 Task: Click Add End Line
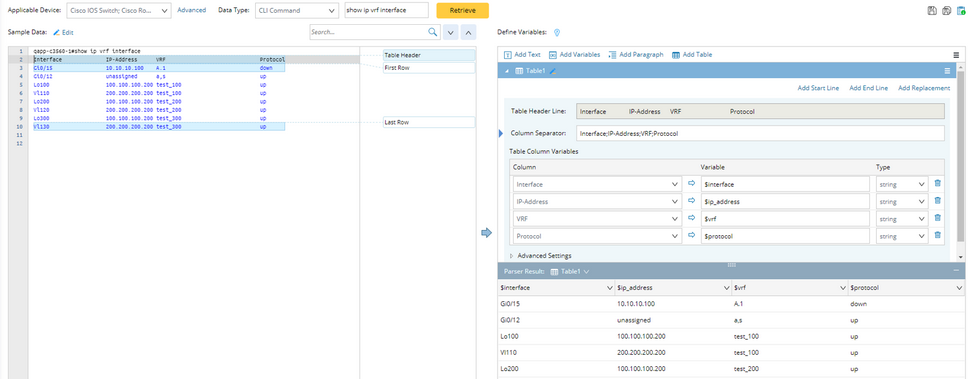point(869,88)
